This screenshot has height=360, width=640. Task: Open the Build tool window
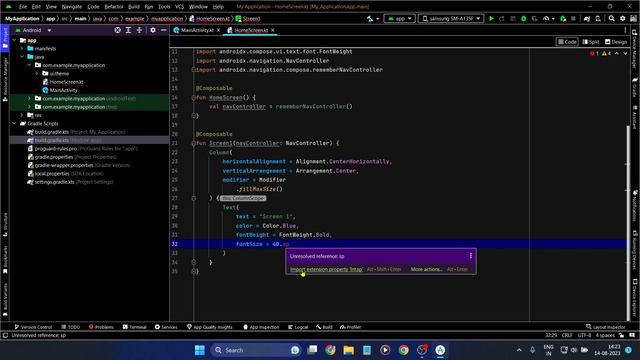click(x=324, y=327)
